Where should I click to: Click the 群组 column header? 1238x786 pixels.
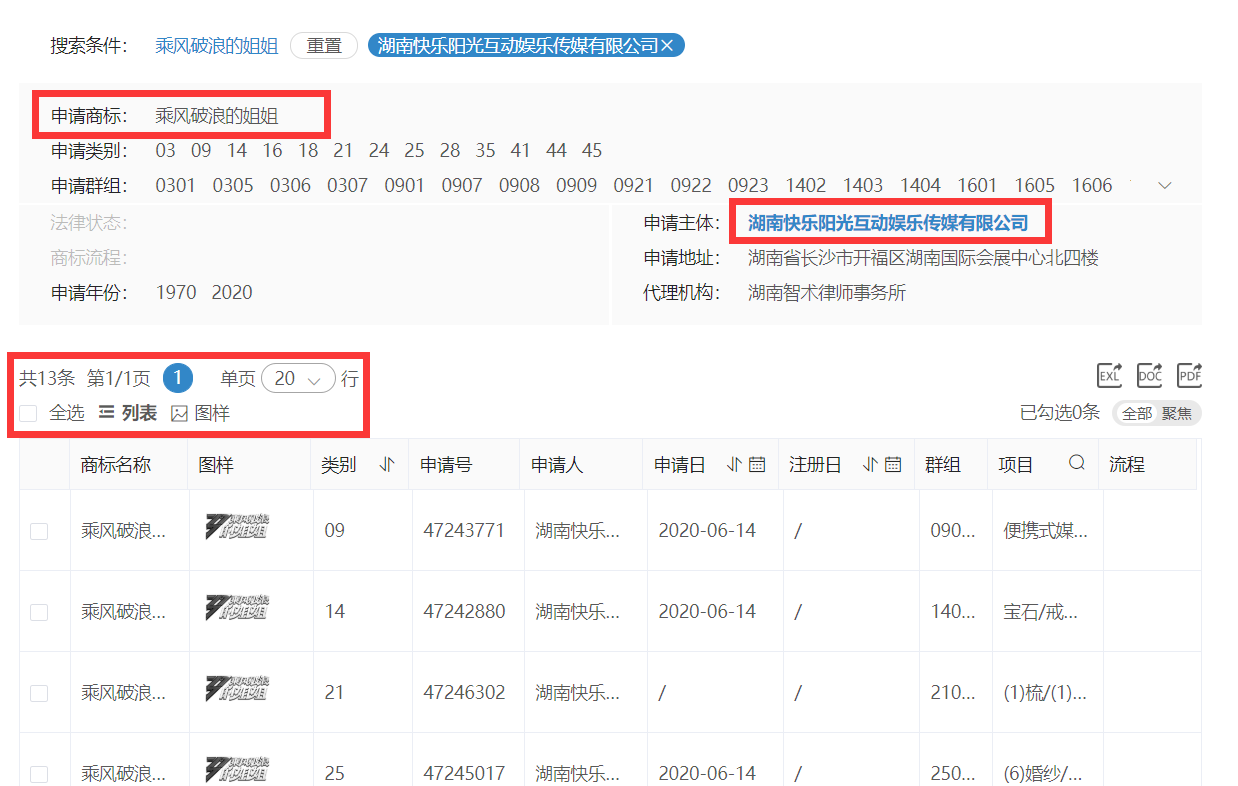pos(943,464)
